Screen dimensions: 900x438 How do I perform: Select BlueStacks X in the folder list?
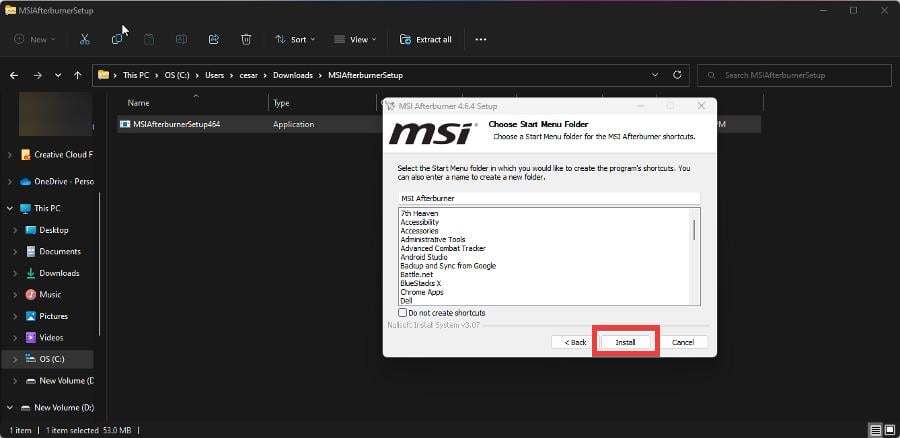coord(421,284)
